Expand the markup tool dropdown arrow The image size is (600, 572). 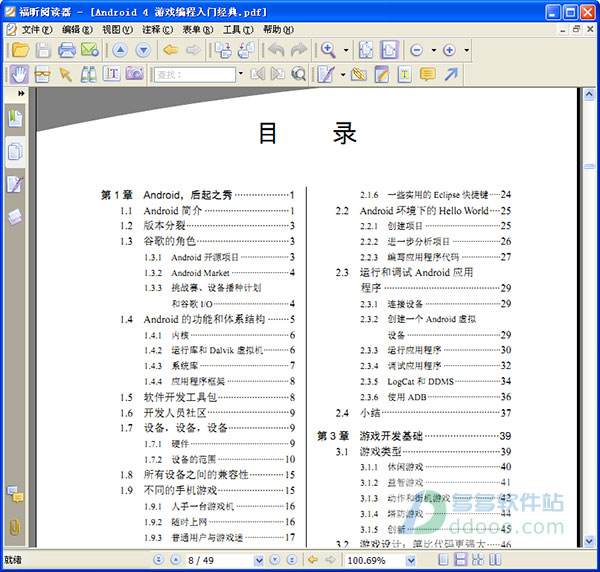343,74
